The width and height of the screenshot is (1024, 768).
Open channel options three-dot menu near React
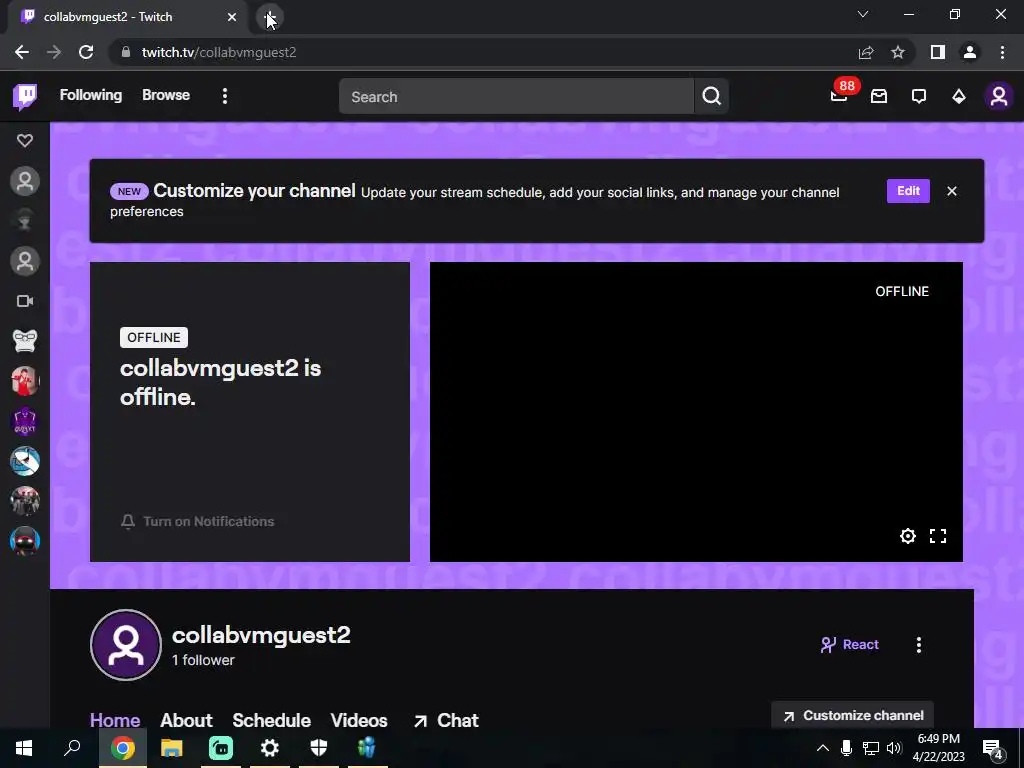[x=919, y=645]
